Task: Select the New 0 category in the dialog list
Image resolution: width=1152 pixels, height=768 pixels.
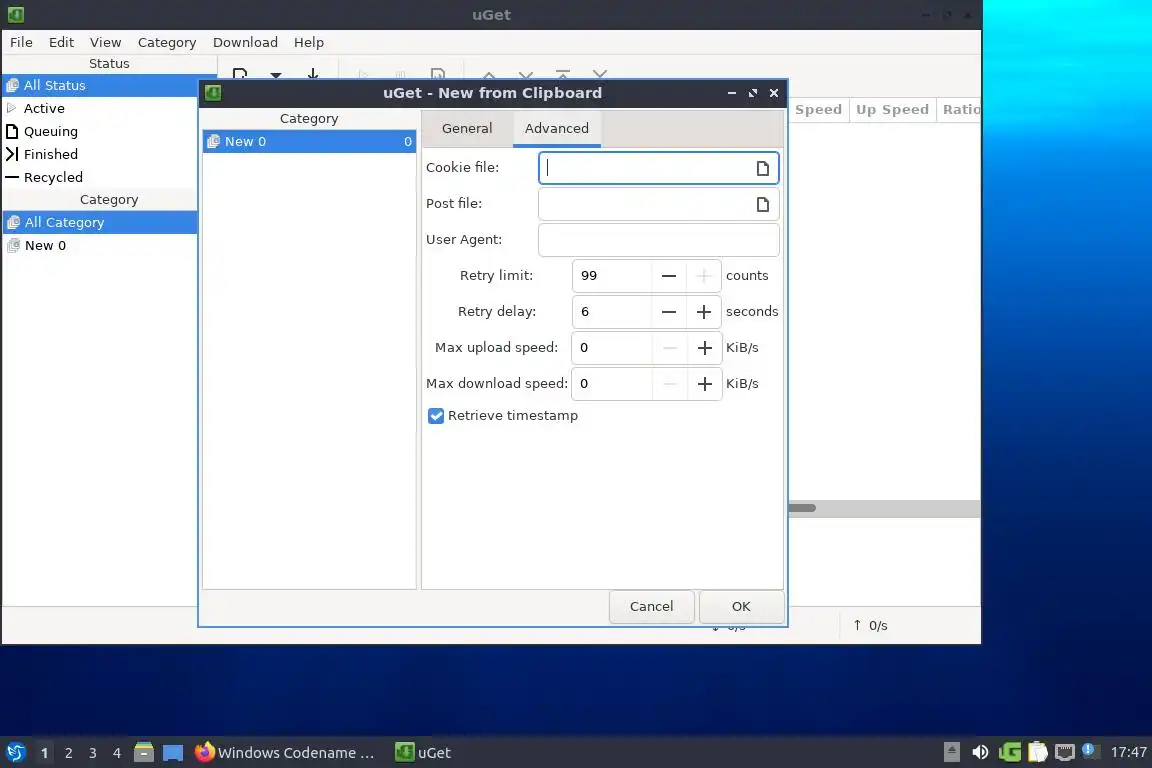Action: [x=309, y=142]
